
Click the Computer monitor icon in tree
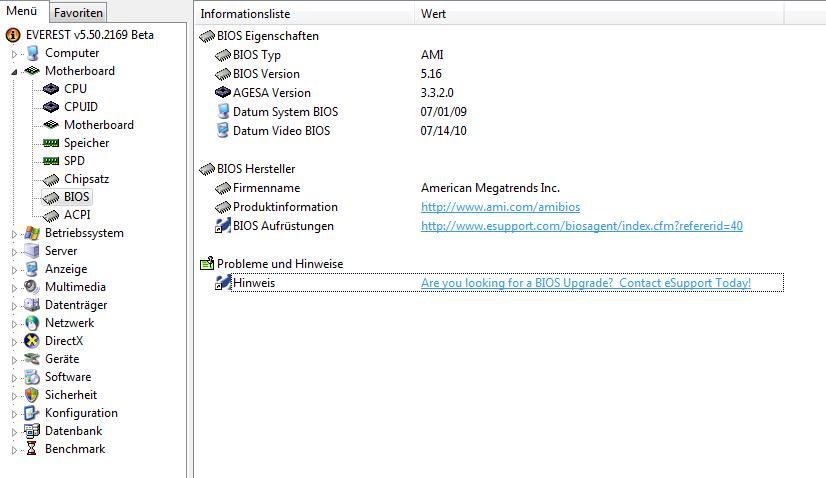(x=32, y=53)
